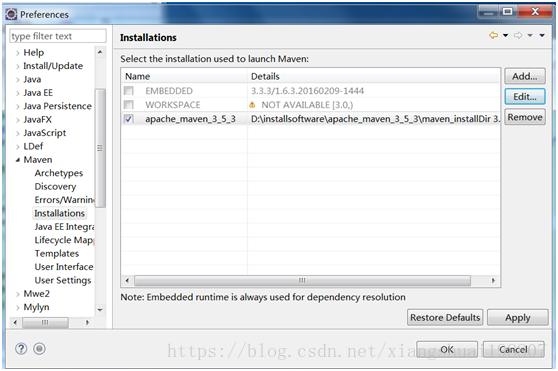Click the Name column header
This screenshot has width=558, height=371.
pyautogui.click(x=184, y=76)
